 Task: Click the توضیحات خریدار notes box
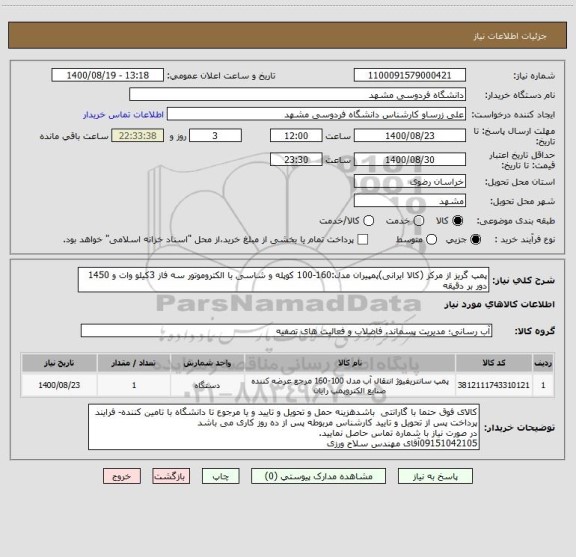coord(284,427)
